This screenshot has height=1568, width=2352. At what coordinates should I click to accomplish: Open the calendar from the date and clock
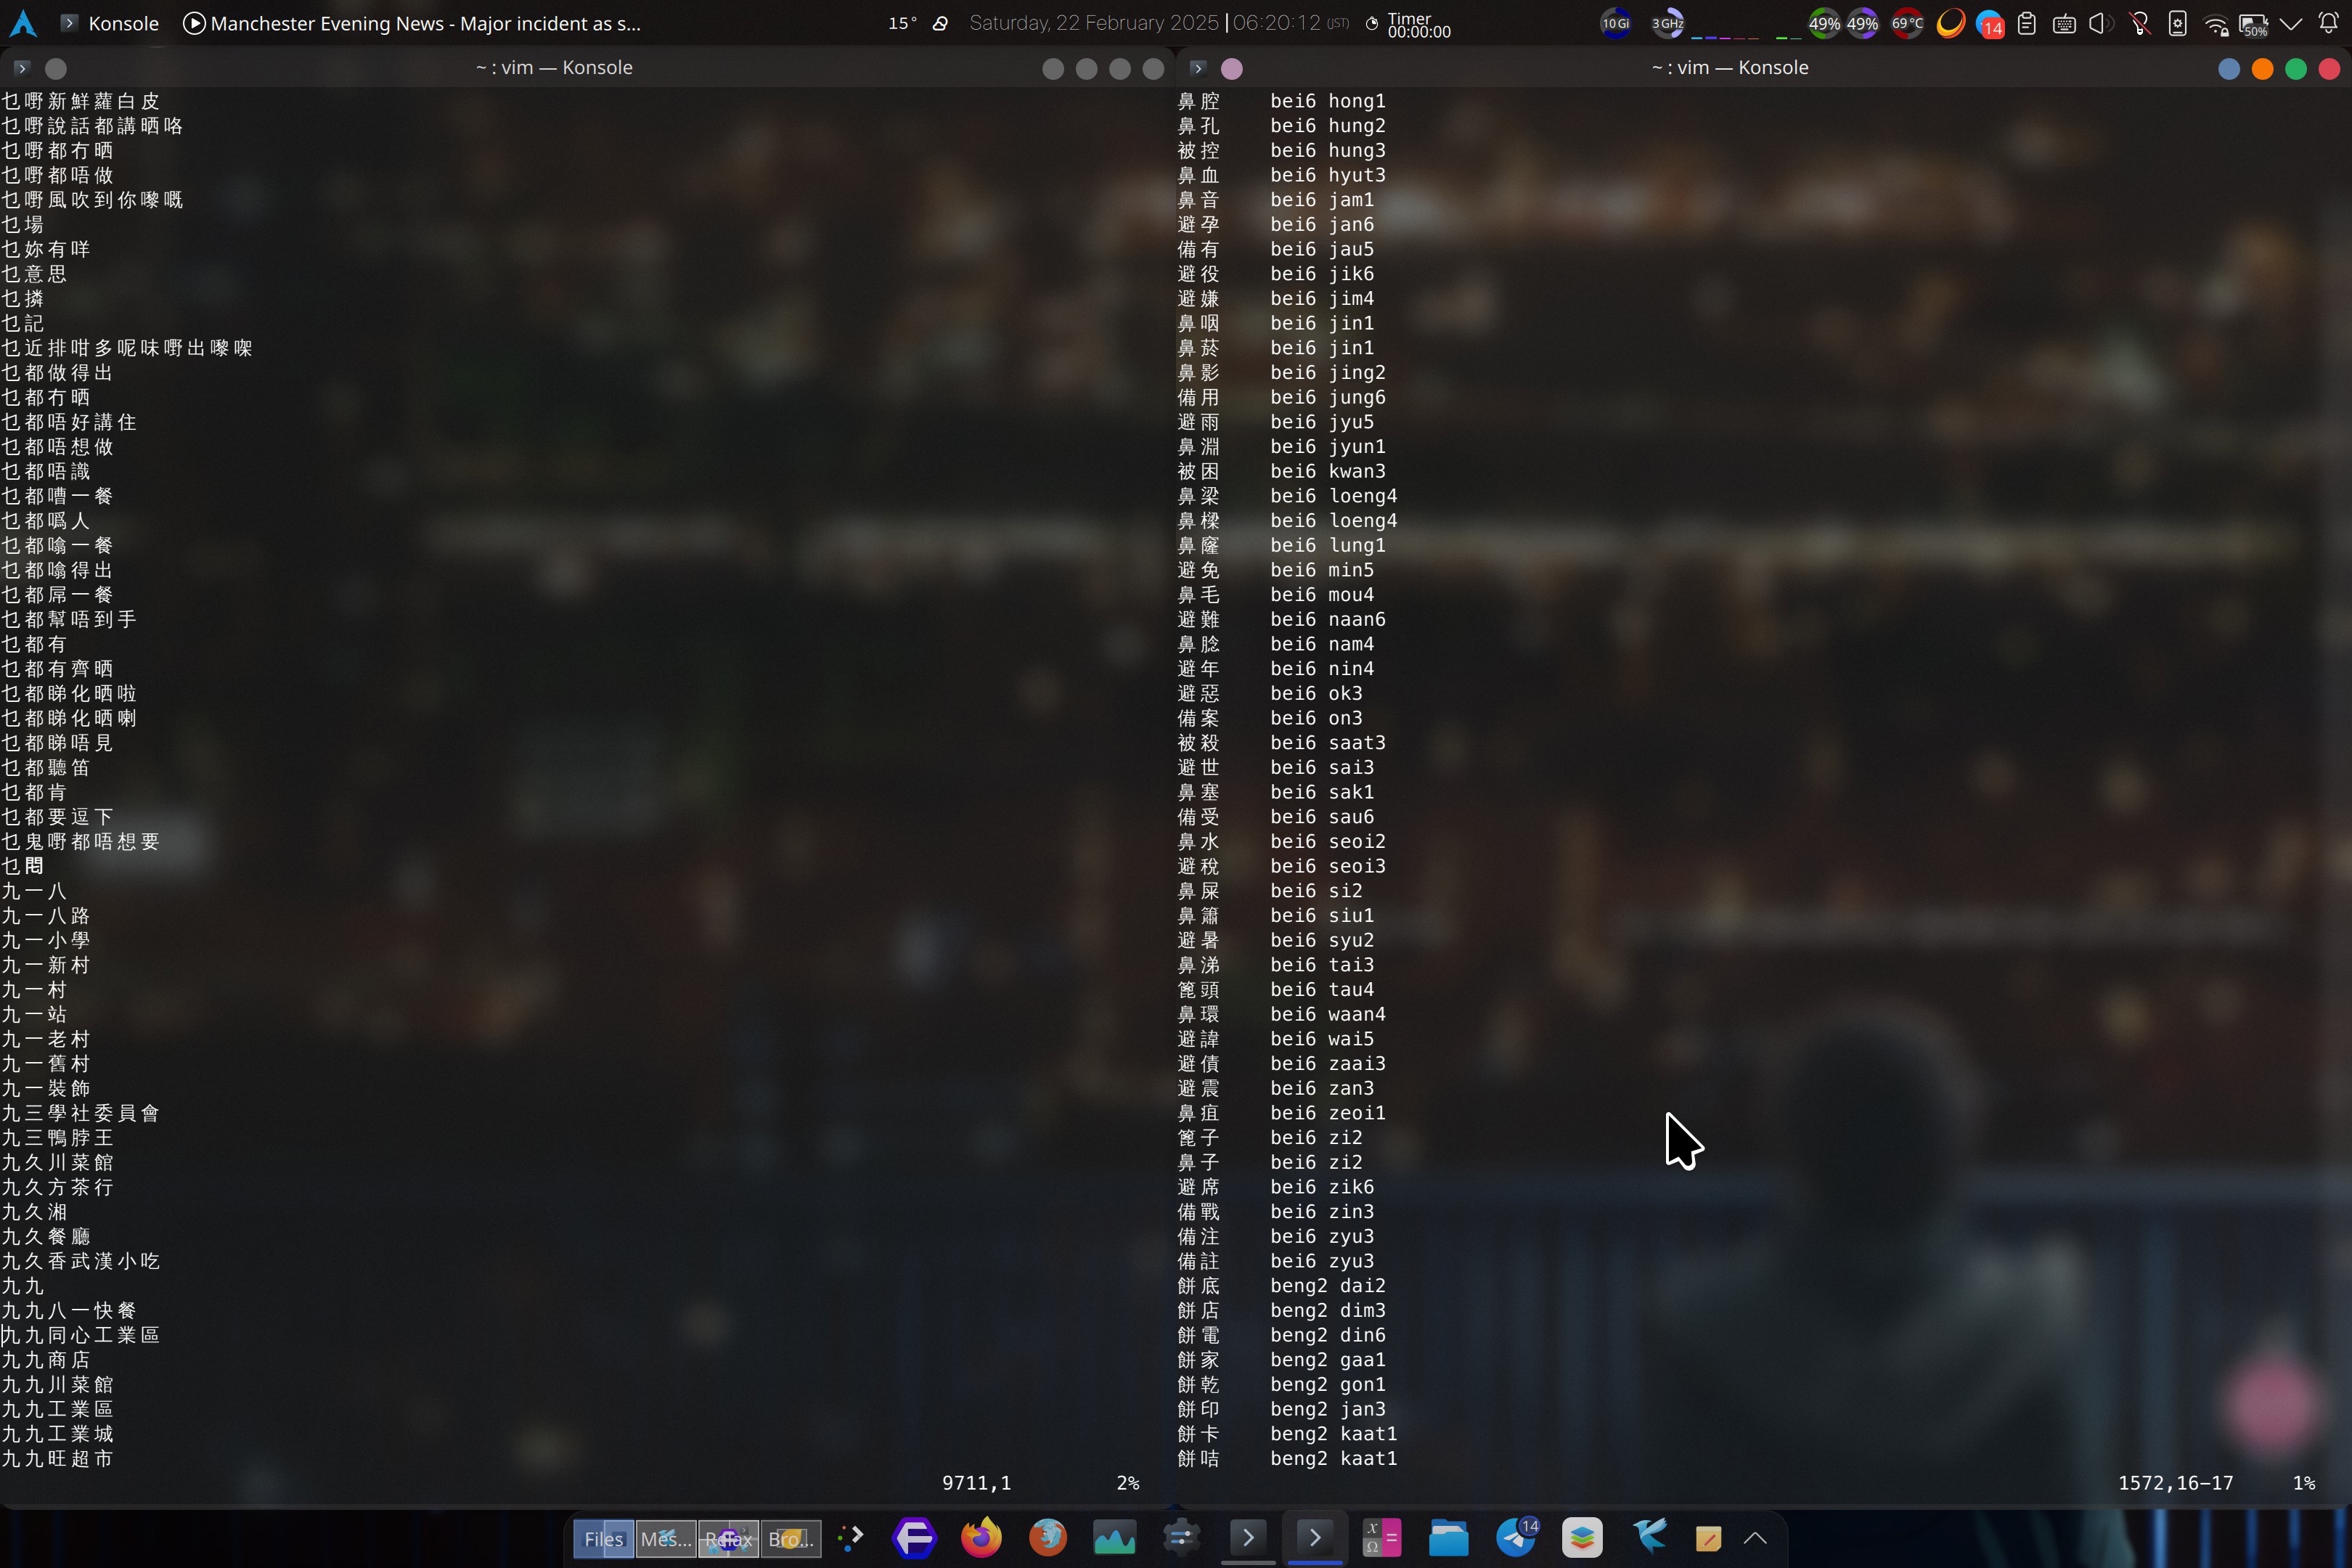coord(1159,23)
